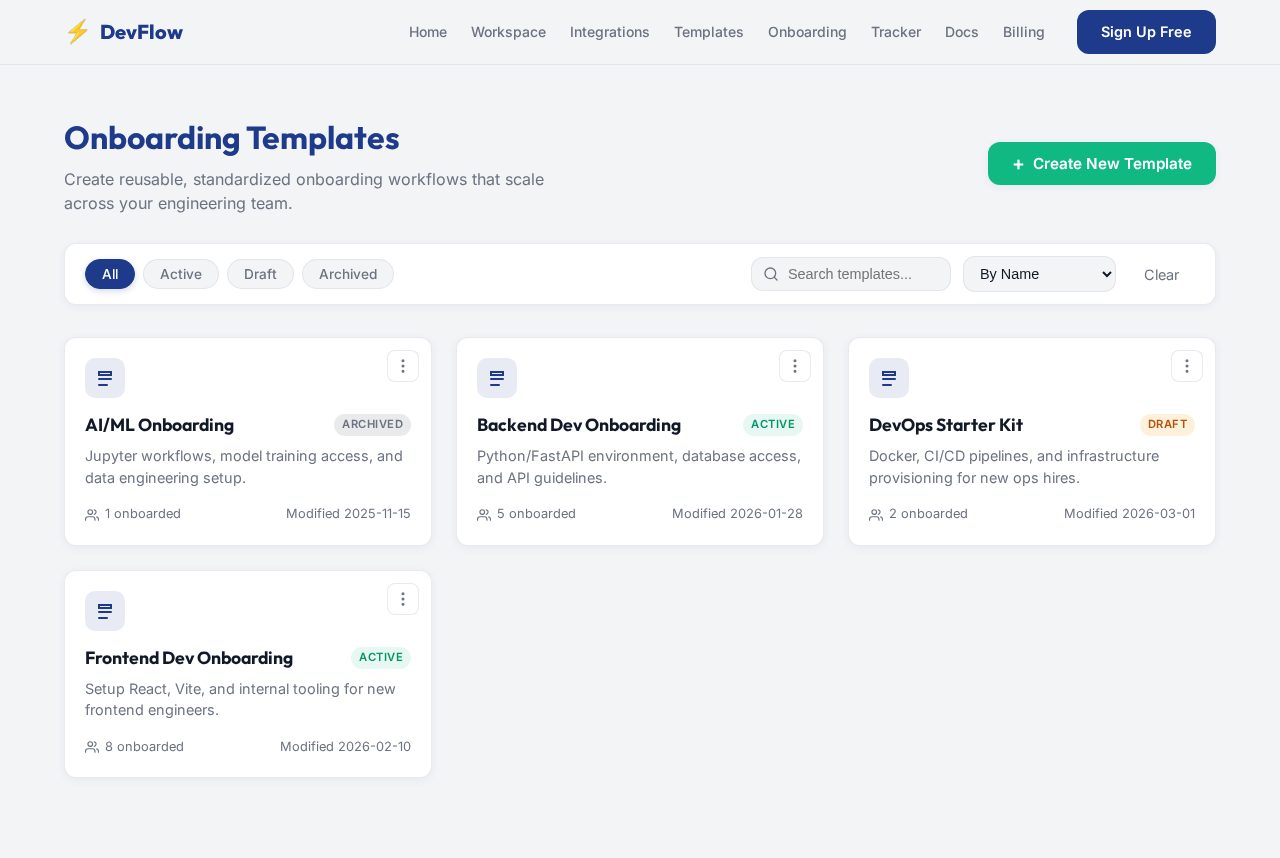This screenshot has height=858, width=1280.
Task: Click the Frontend Dev Onboarding template document icon
Action: pos(105,611)
